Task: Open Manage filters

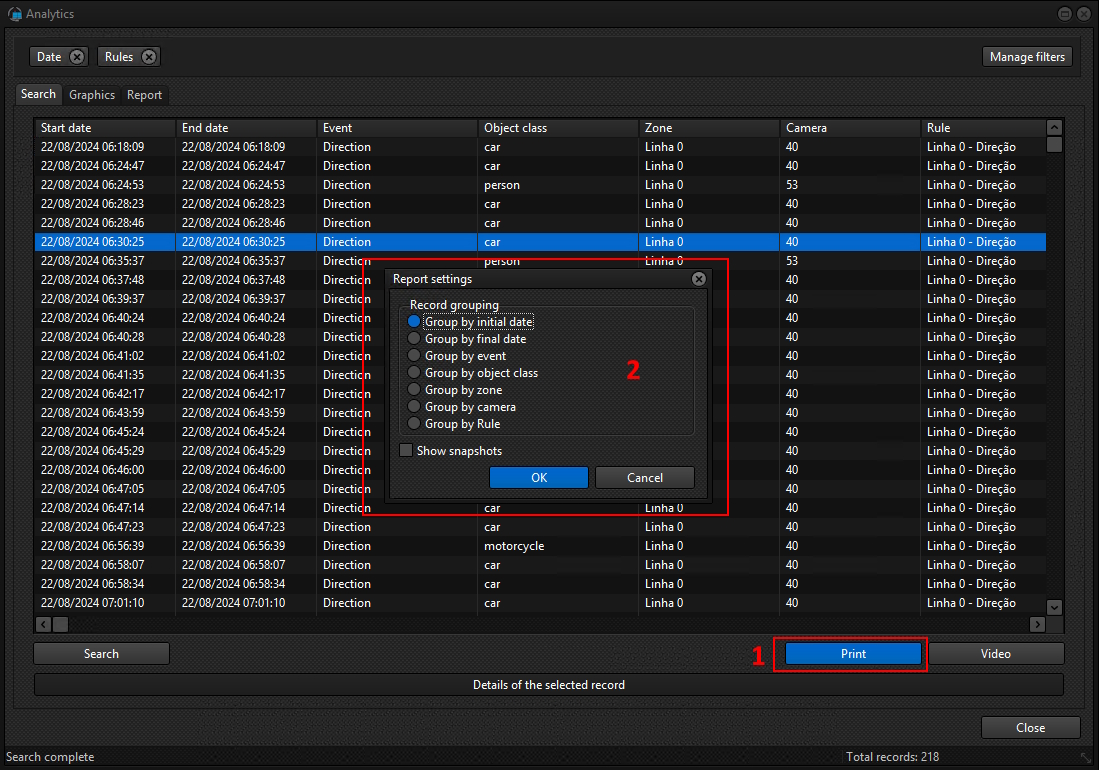Action: [x=1027, y=57]
